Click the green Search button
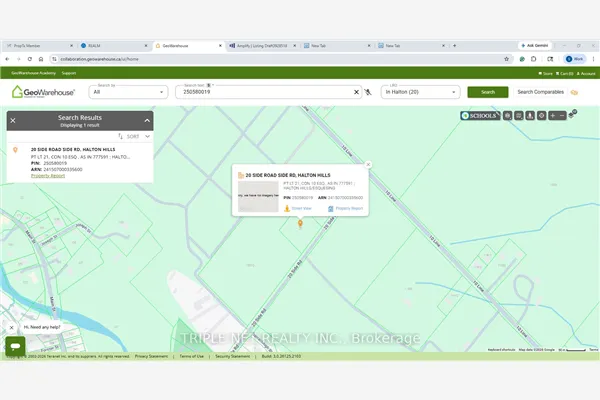The image size is (600, 400). 488,92
